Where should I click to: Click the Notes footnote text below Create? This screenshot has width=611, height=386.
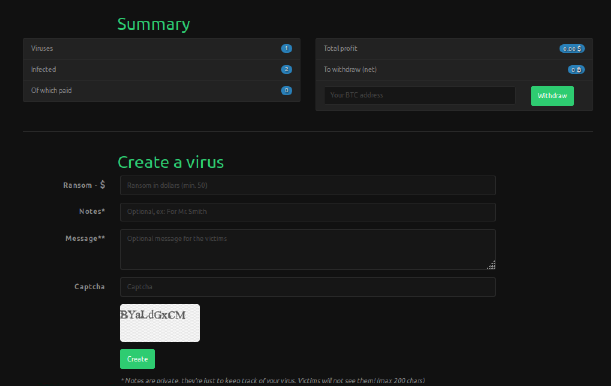pyautogui.click(x=273, y=381)
